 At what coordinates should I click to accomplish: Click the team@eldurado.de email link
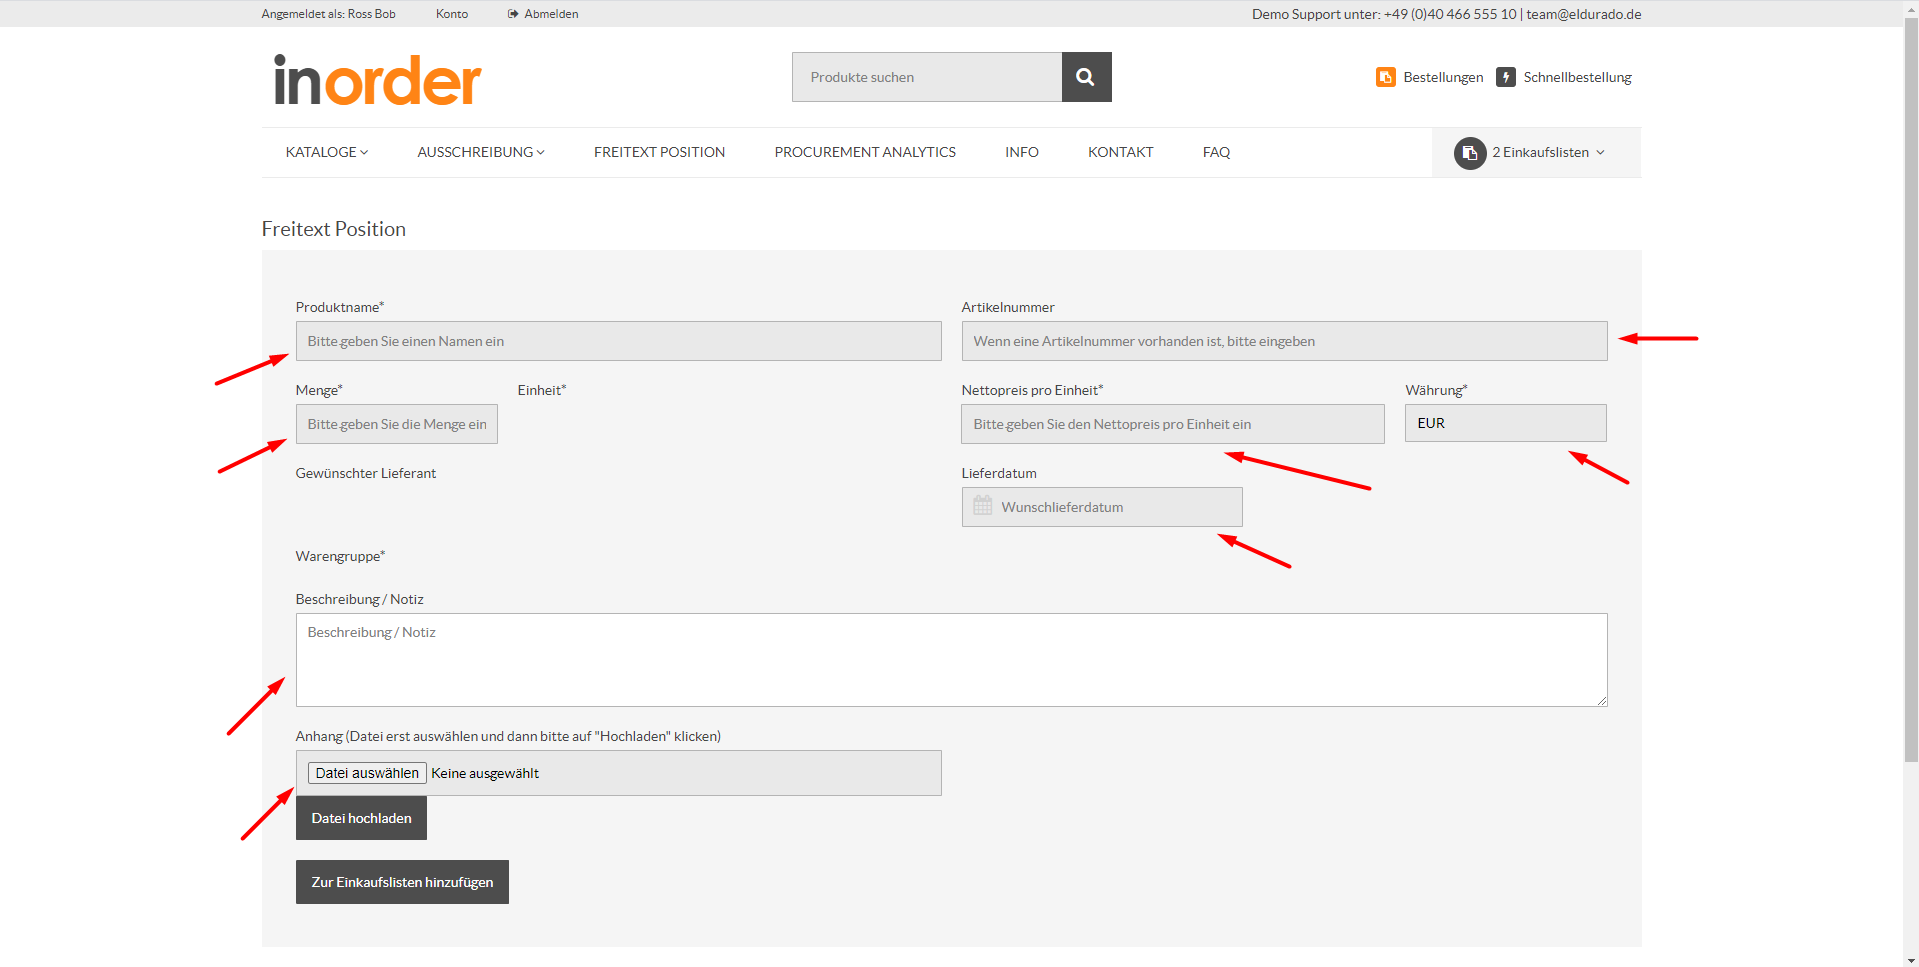tap(1583, 13)
